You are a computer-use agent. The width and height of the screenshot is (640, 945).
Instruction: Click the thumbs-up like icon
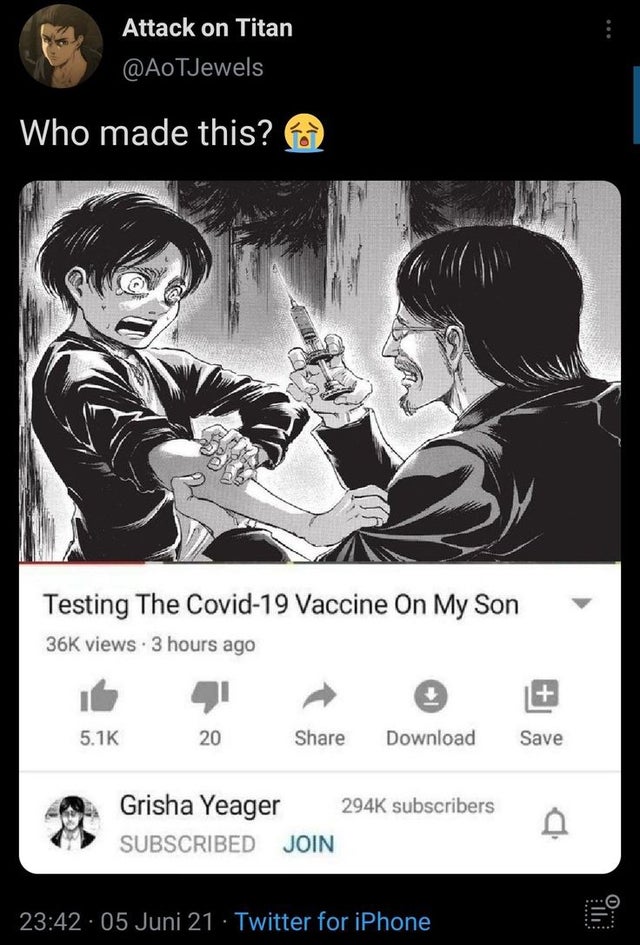click(x=99, y=696)
